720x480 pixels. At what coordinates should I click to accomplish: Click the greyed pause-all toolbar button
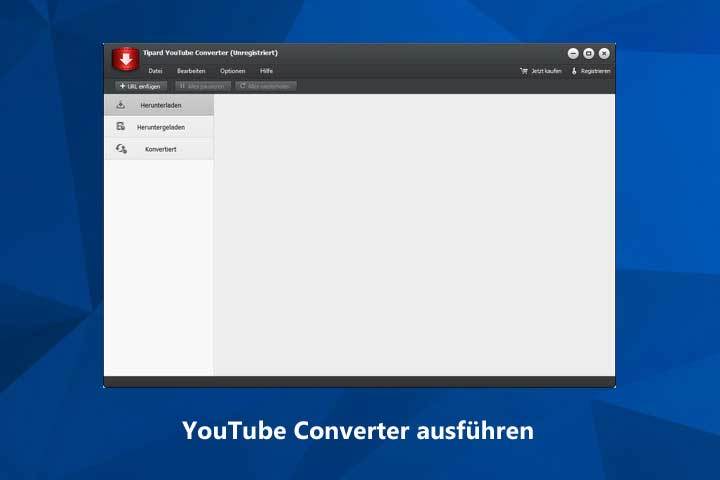[202, 86]
